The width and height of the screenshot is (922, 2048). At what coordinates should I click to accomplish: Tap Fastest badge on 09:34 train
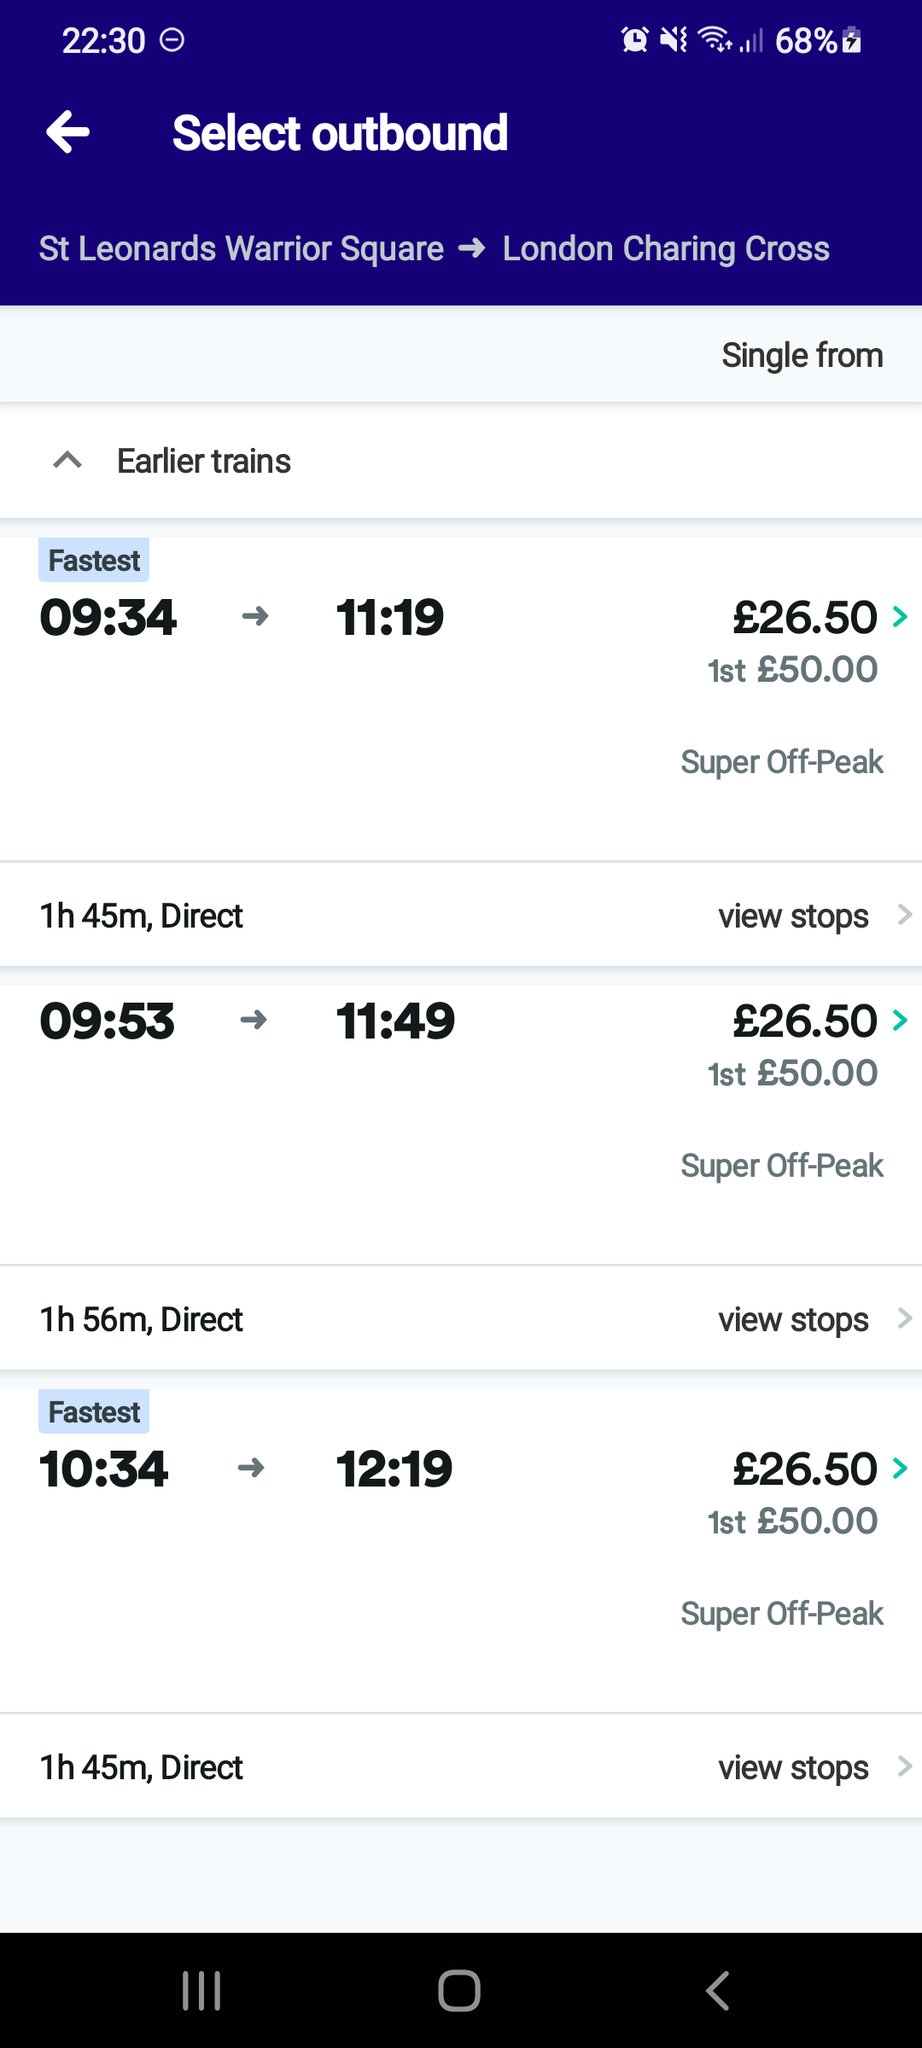(94, 561)
